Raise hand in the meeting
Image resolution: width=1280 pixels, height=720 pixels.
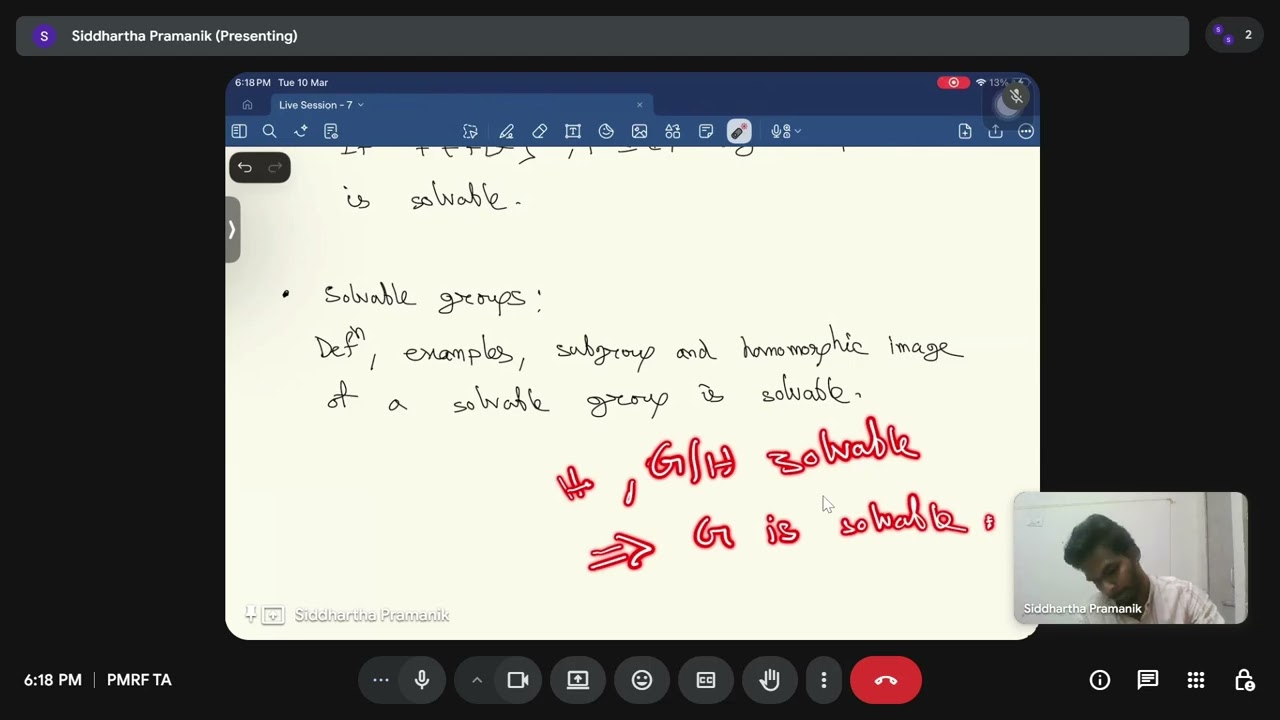[770, 680]
